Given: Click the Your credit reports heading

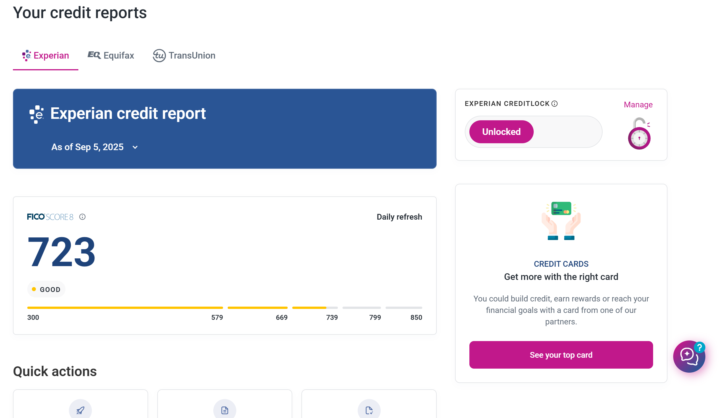Looking at the screenshot, I should click(x=80, y=13).
